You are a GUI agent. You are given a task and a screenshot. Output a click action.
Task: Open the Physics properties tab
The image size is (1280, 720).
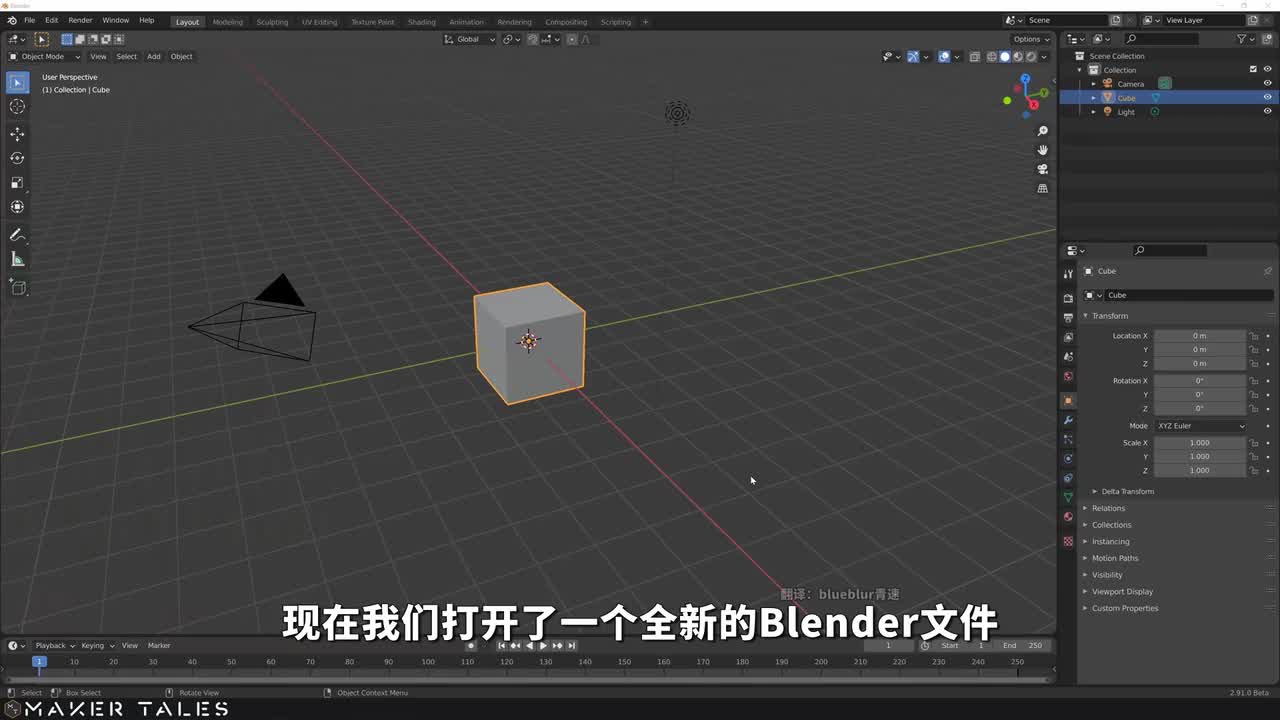coord(1068,459)
